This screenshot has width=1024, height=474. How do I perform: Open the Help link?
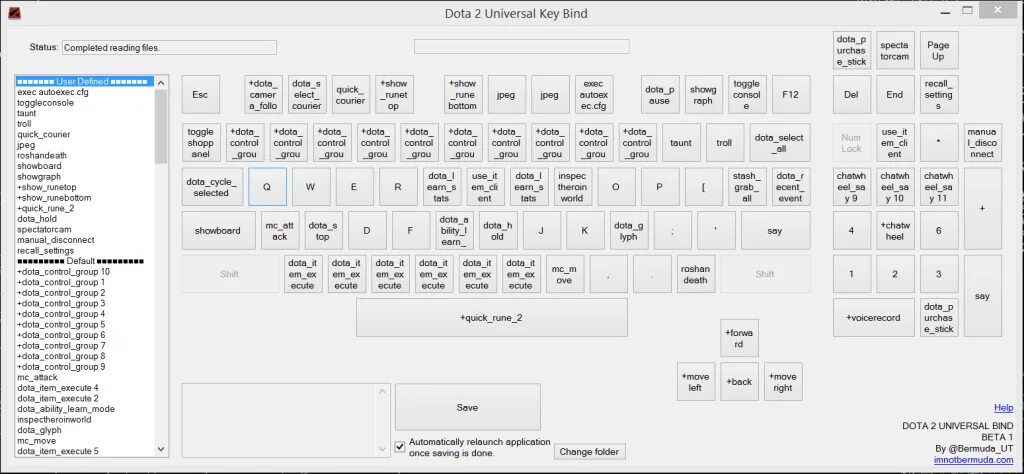pyautogui.click(x=1004, y=407)
